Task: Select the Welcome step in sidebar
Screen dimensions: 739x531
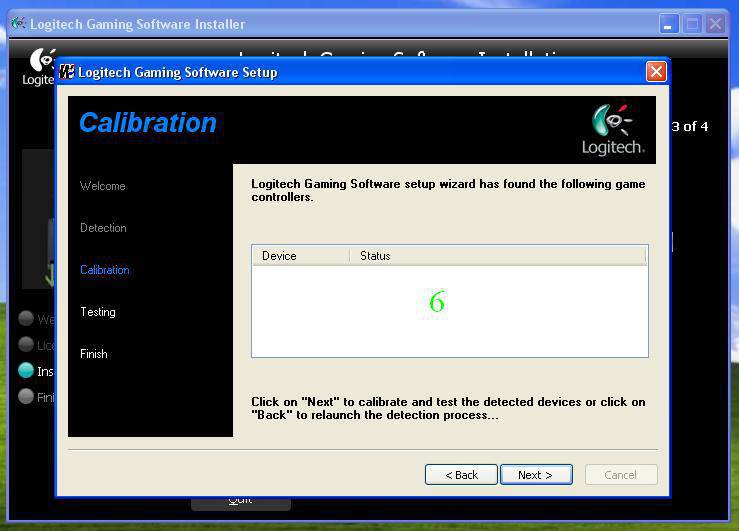Action: coord(103,186)
